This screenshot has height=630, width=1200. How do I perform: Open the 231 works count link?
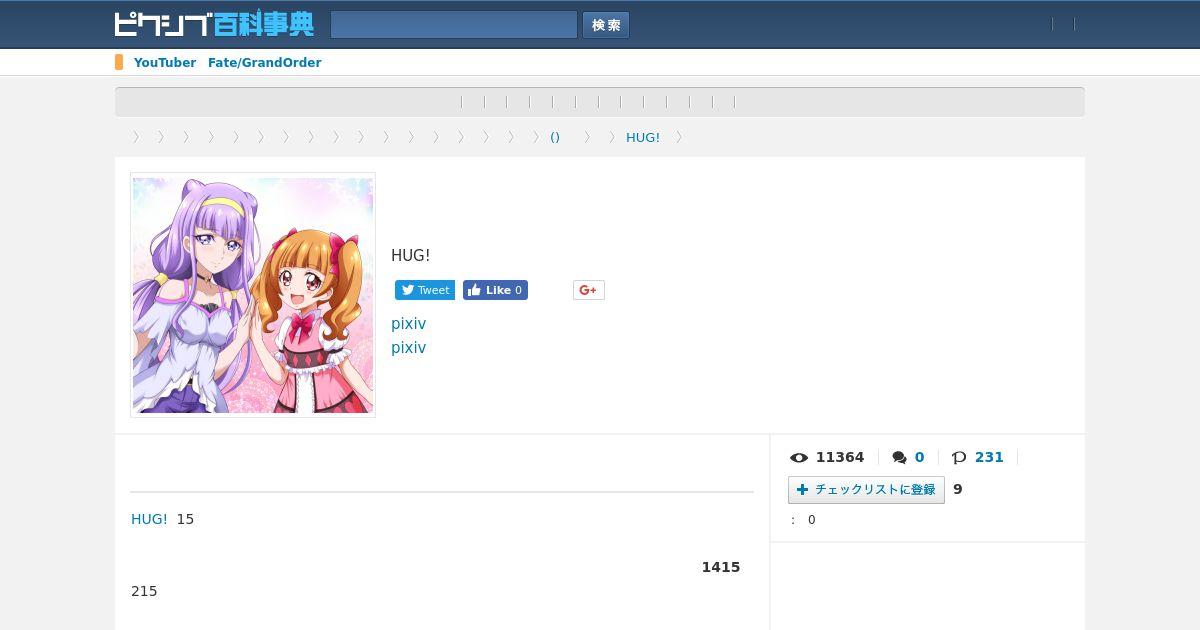point(989,457)
